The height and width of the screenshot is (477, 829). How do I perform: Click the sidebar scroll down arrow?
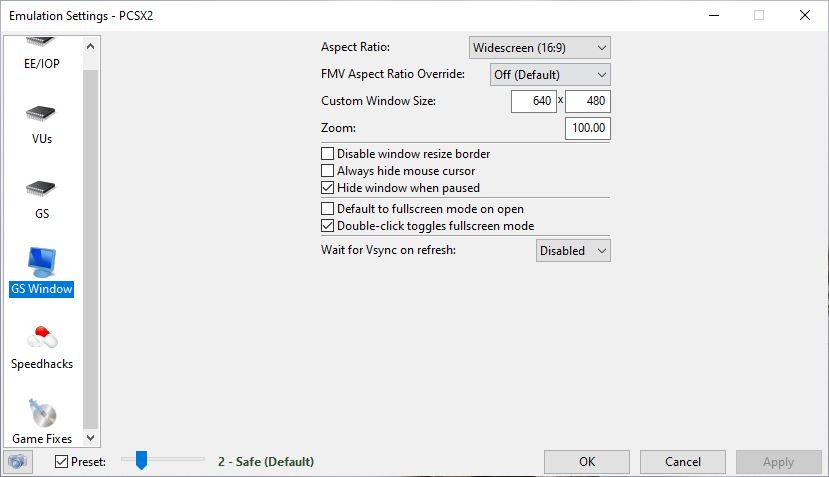[x=90, y=438]
